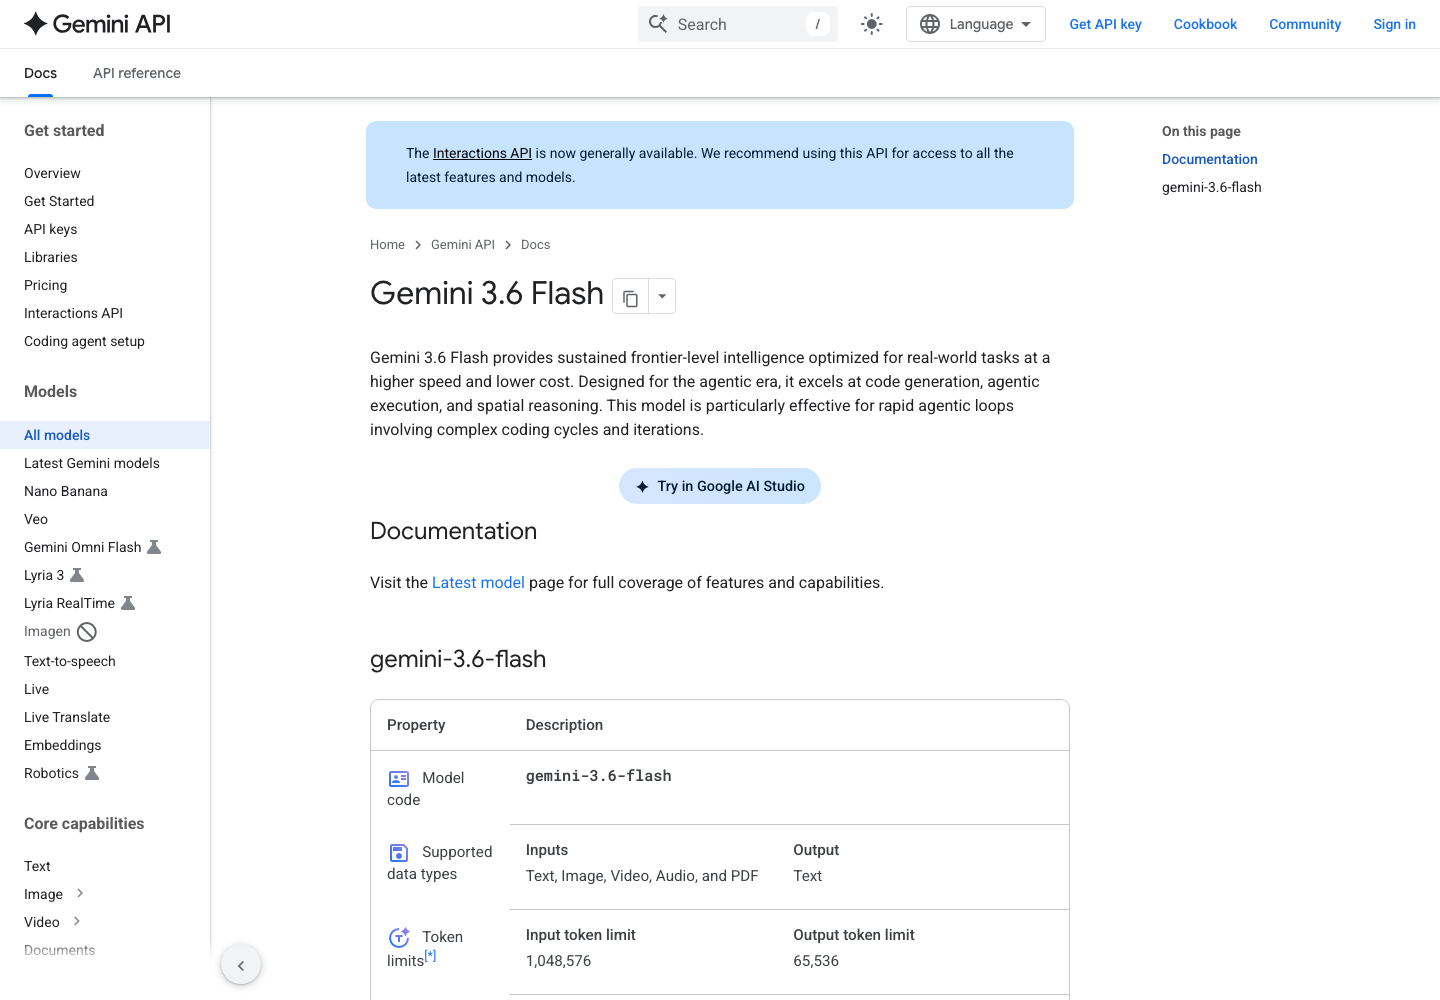Open API keys sidebar item

pyautogui.click(x=50, y=229)
